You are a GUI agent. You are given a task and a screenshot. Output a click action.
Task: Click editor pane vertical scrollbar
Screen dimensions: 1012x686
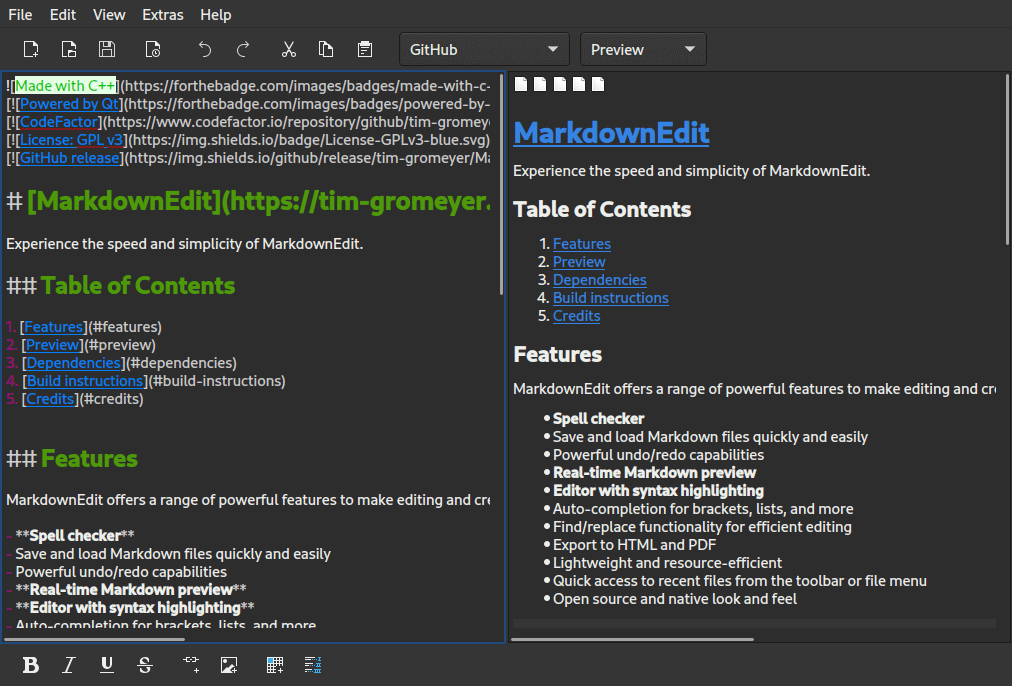click(501, 185)
